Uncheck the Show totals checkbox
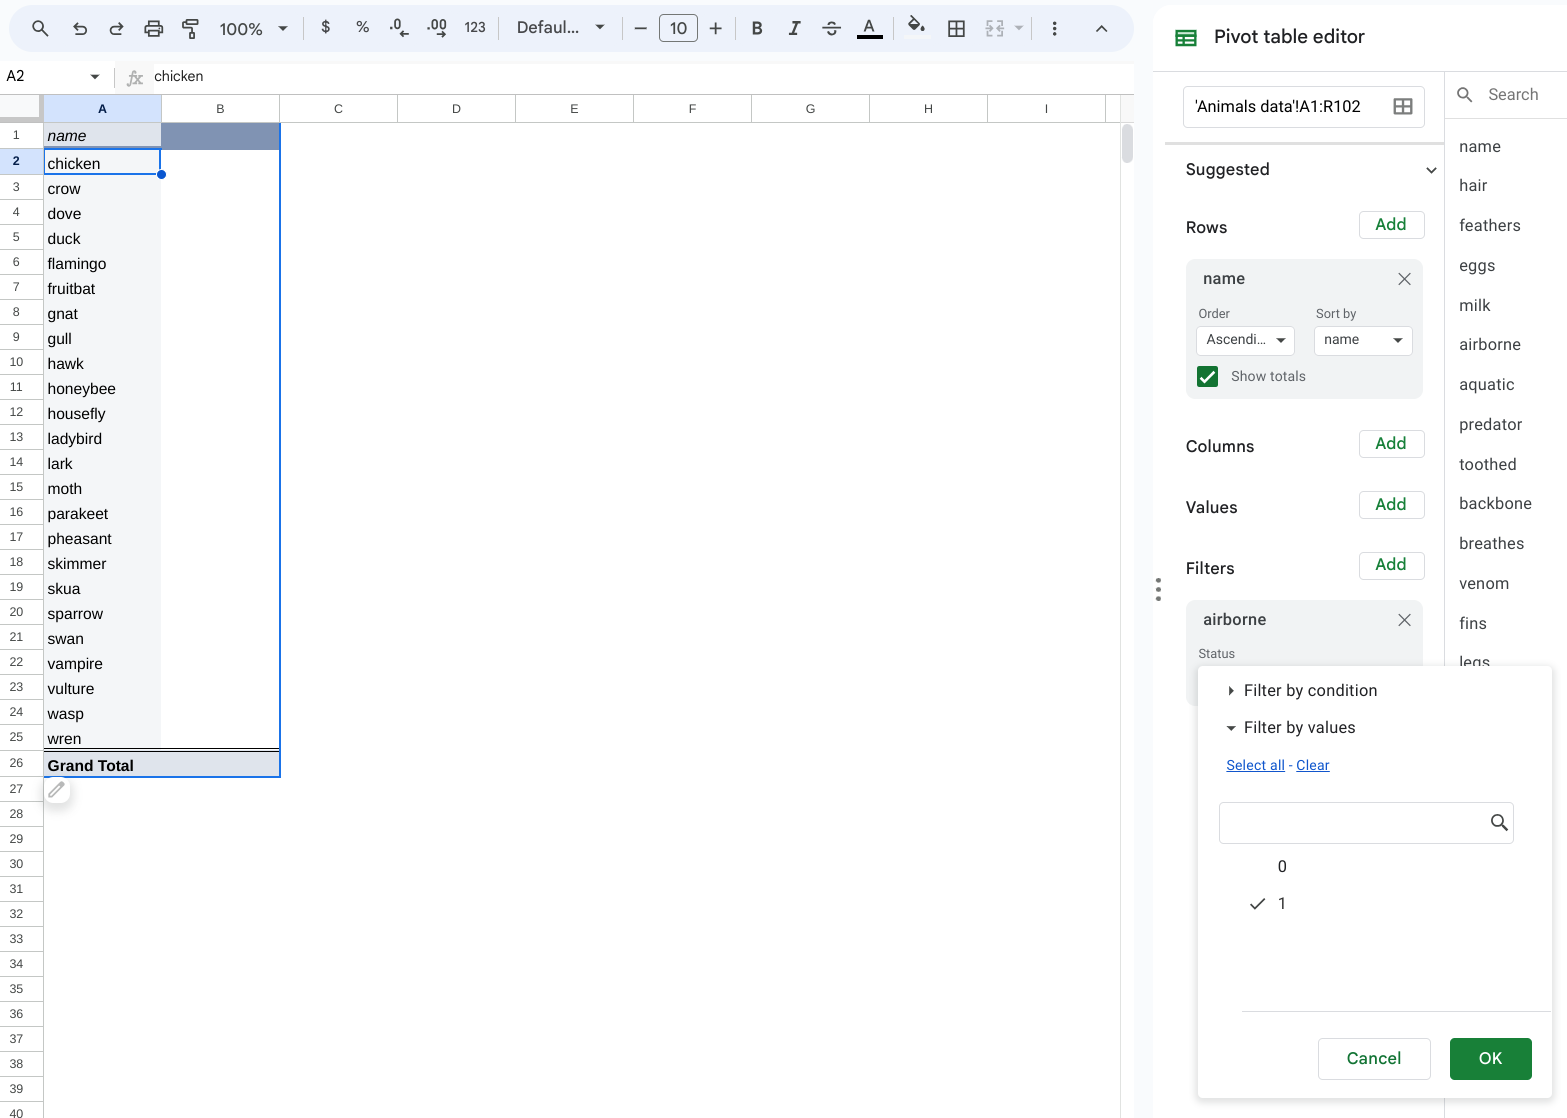Screen dimensions: 1567x1118 click(1207, 377)
